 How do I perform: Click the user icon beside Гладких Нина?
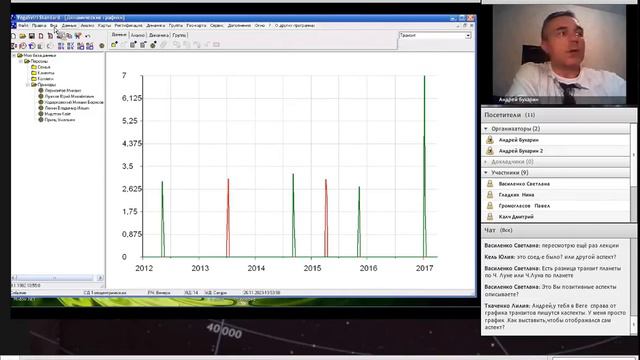click(490, 195)
